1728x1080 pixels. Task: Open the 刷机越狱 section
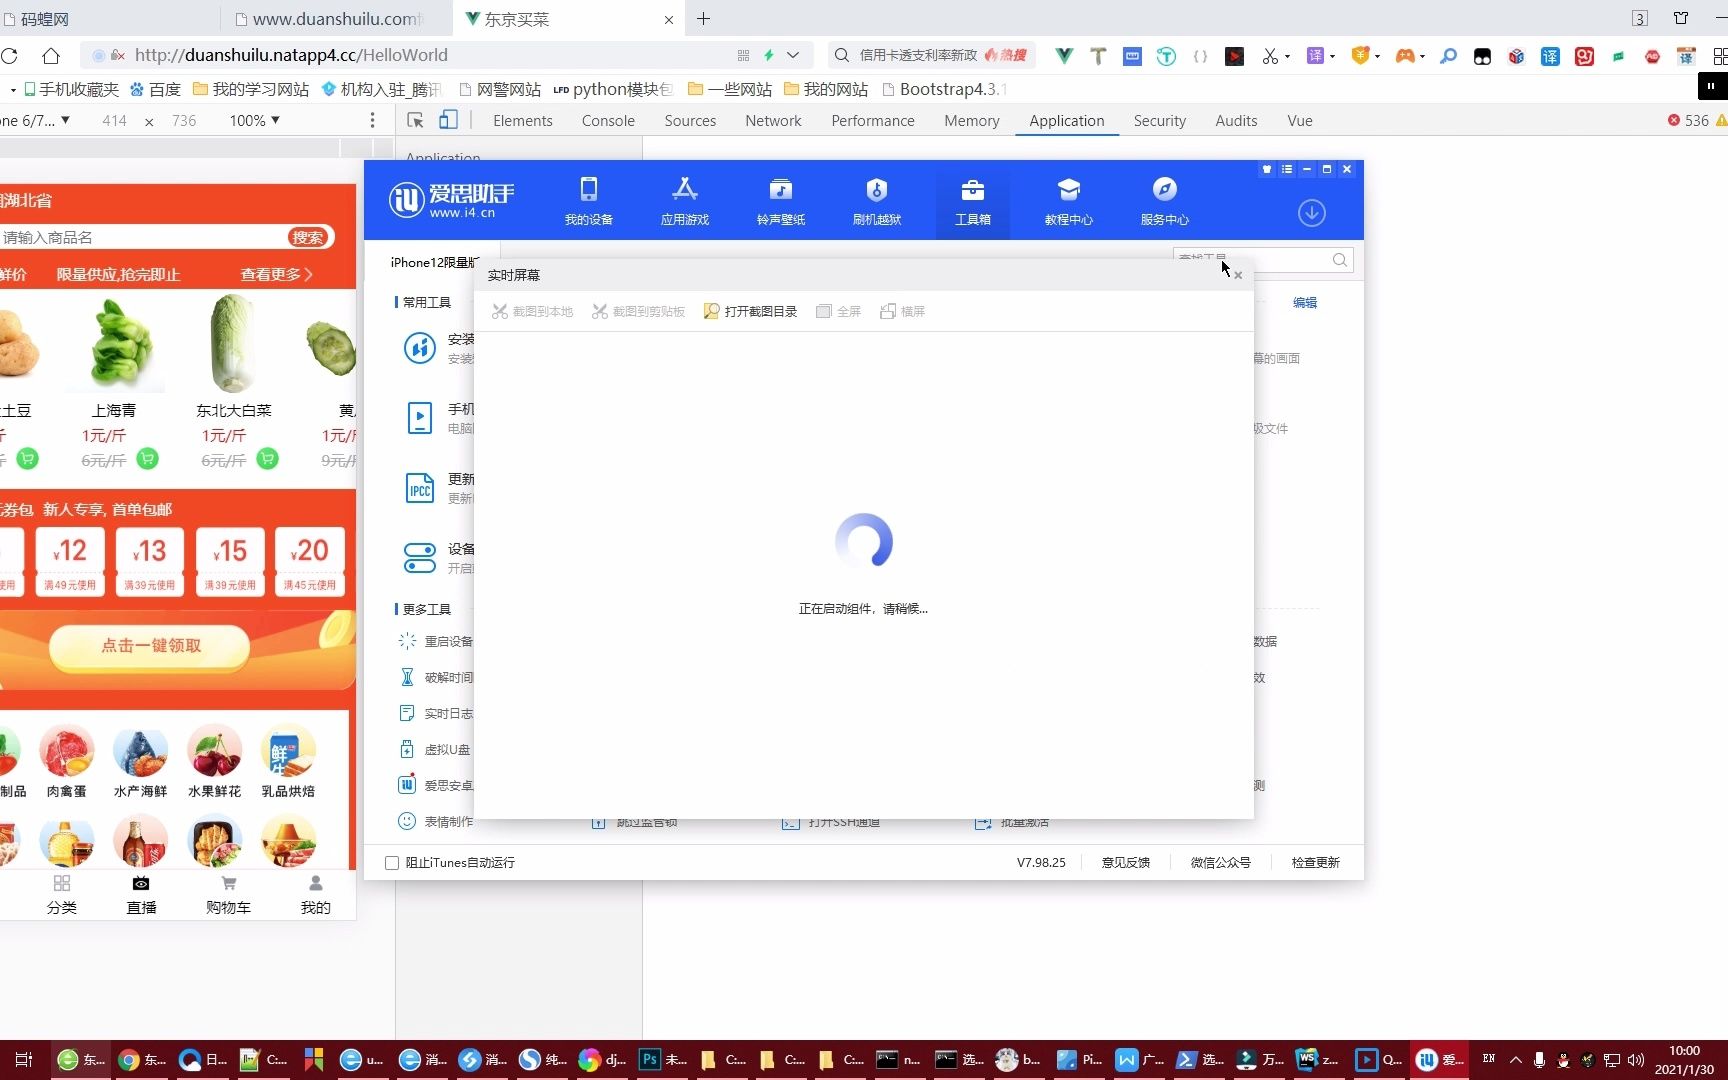tap(876, 200)
